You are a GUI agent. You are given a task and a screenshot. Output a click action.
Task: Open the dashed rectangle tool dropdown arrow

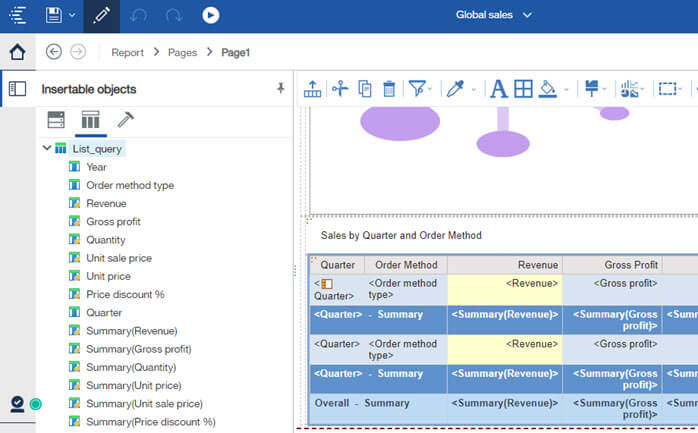[x=680, y=89]
